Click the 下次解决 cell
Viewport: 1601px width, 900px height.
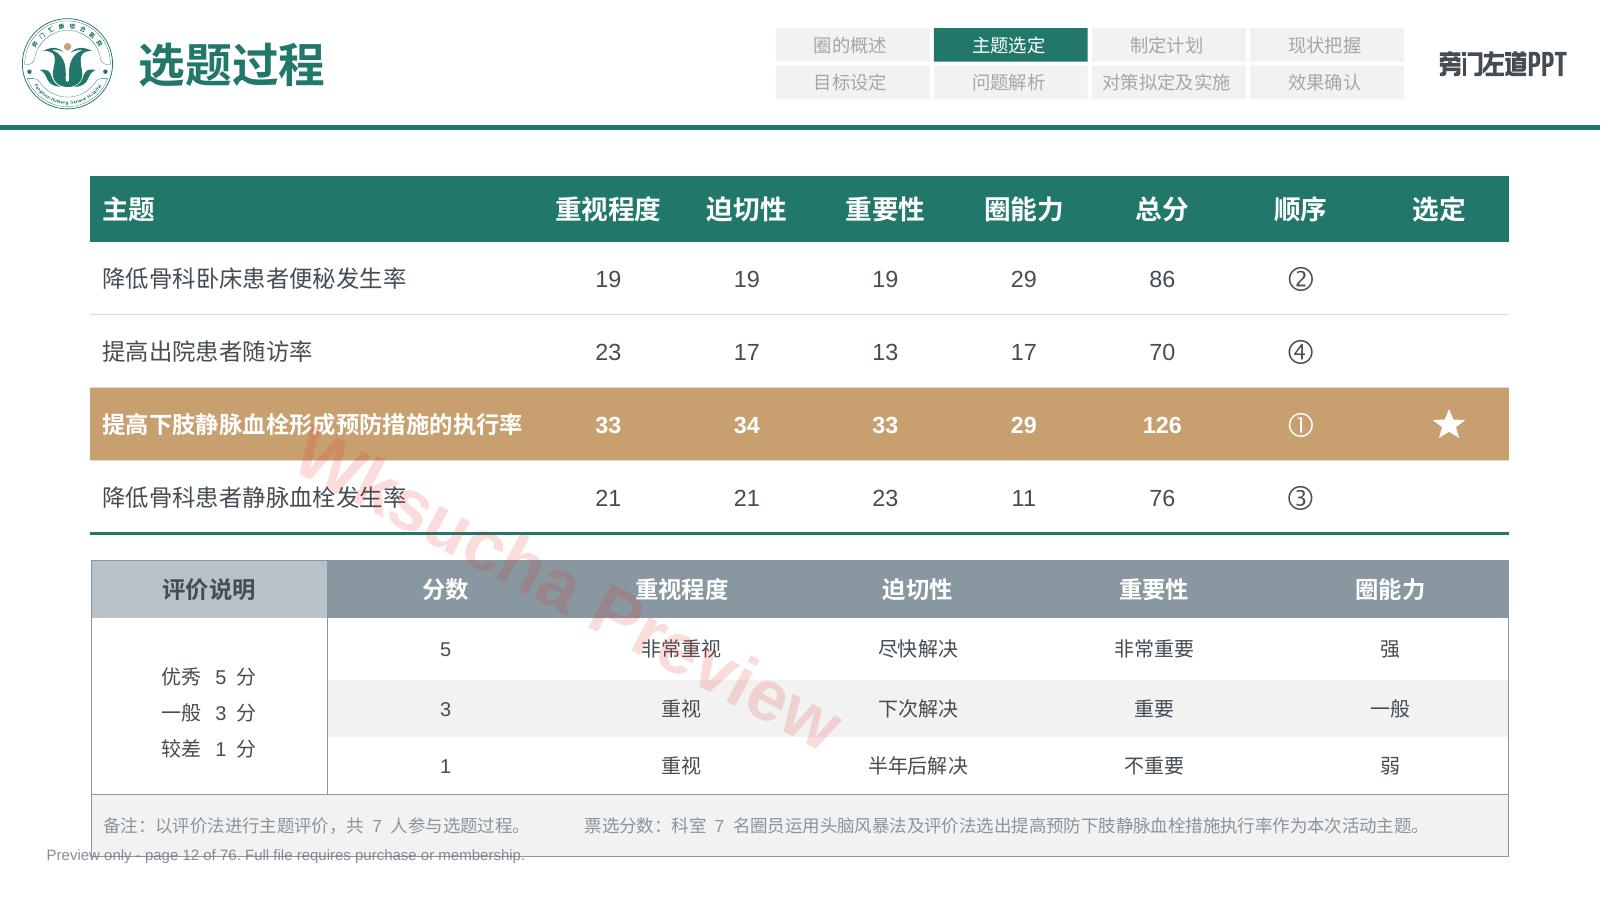(917, 709)
